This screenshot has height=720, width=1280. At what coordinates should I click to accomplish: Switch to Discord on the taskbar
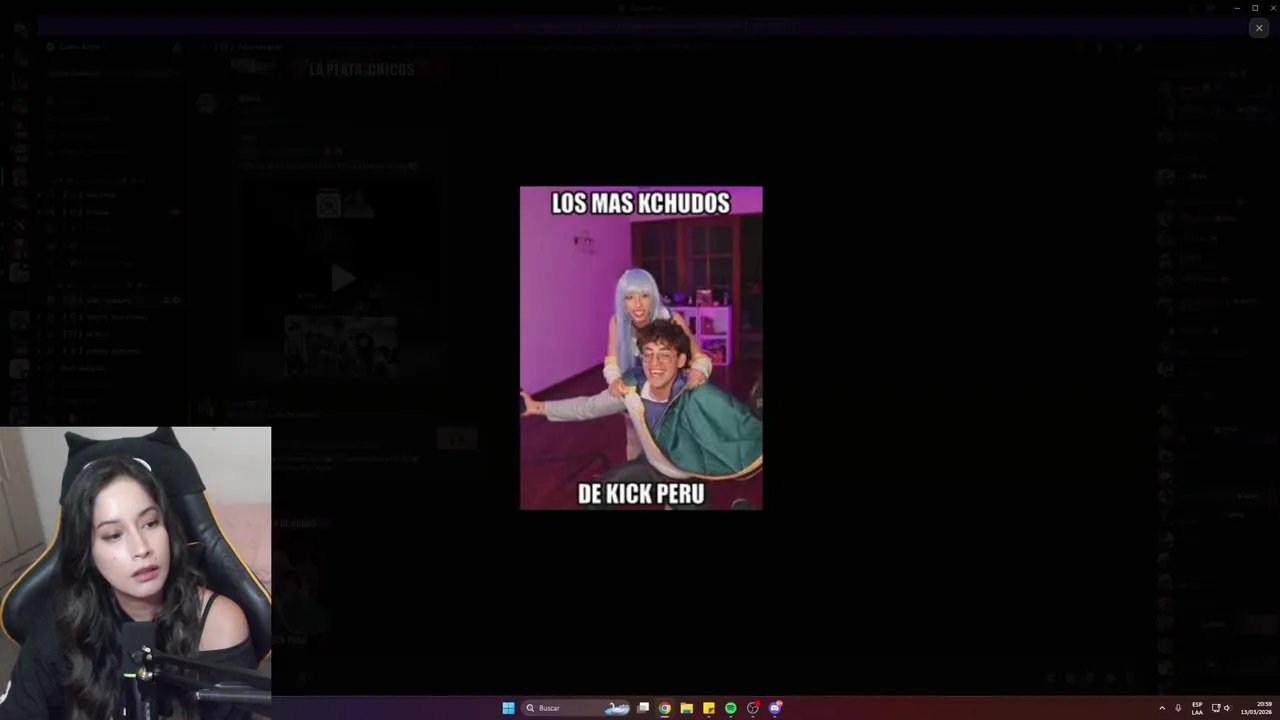pos(775,708)
